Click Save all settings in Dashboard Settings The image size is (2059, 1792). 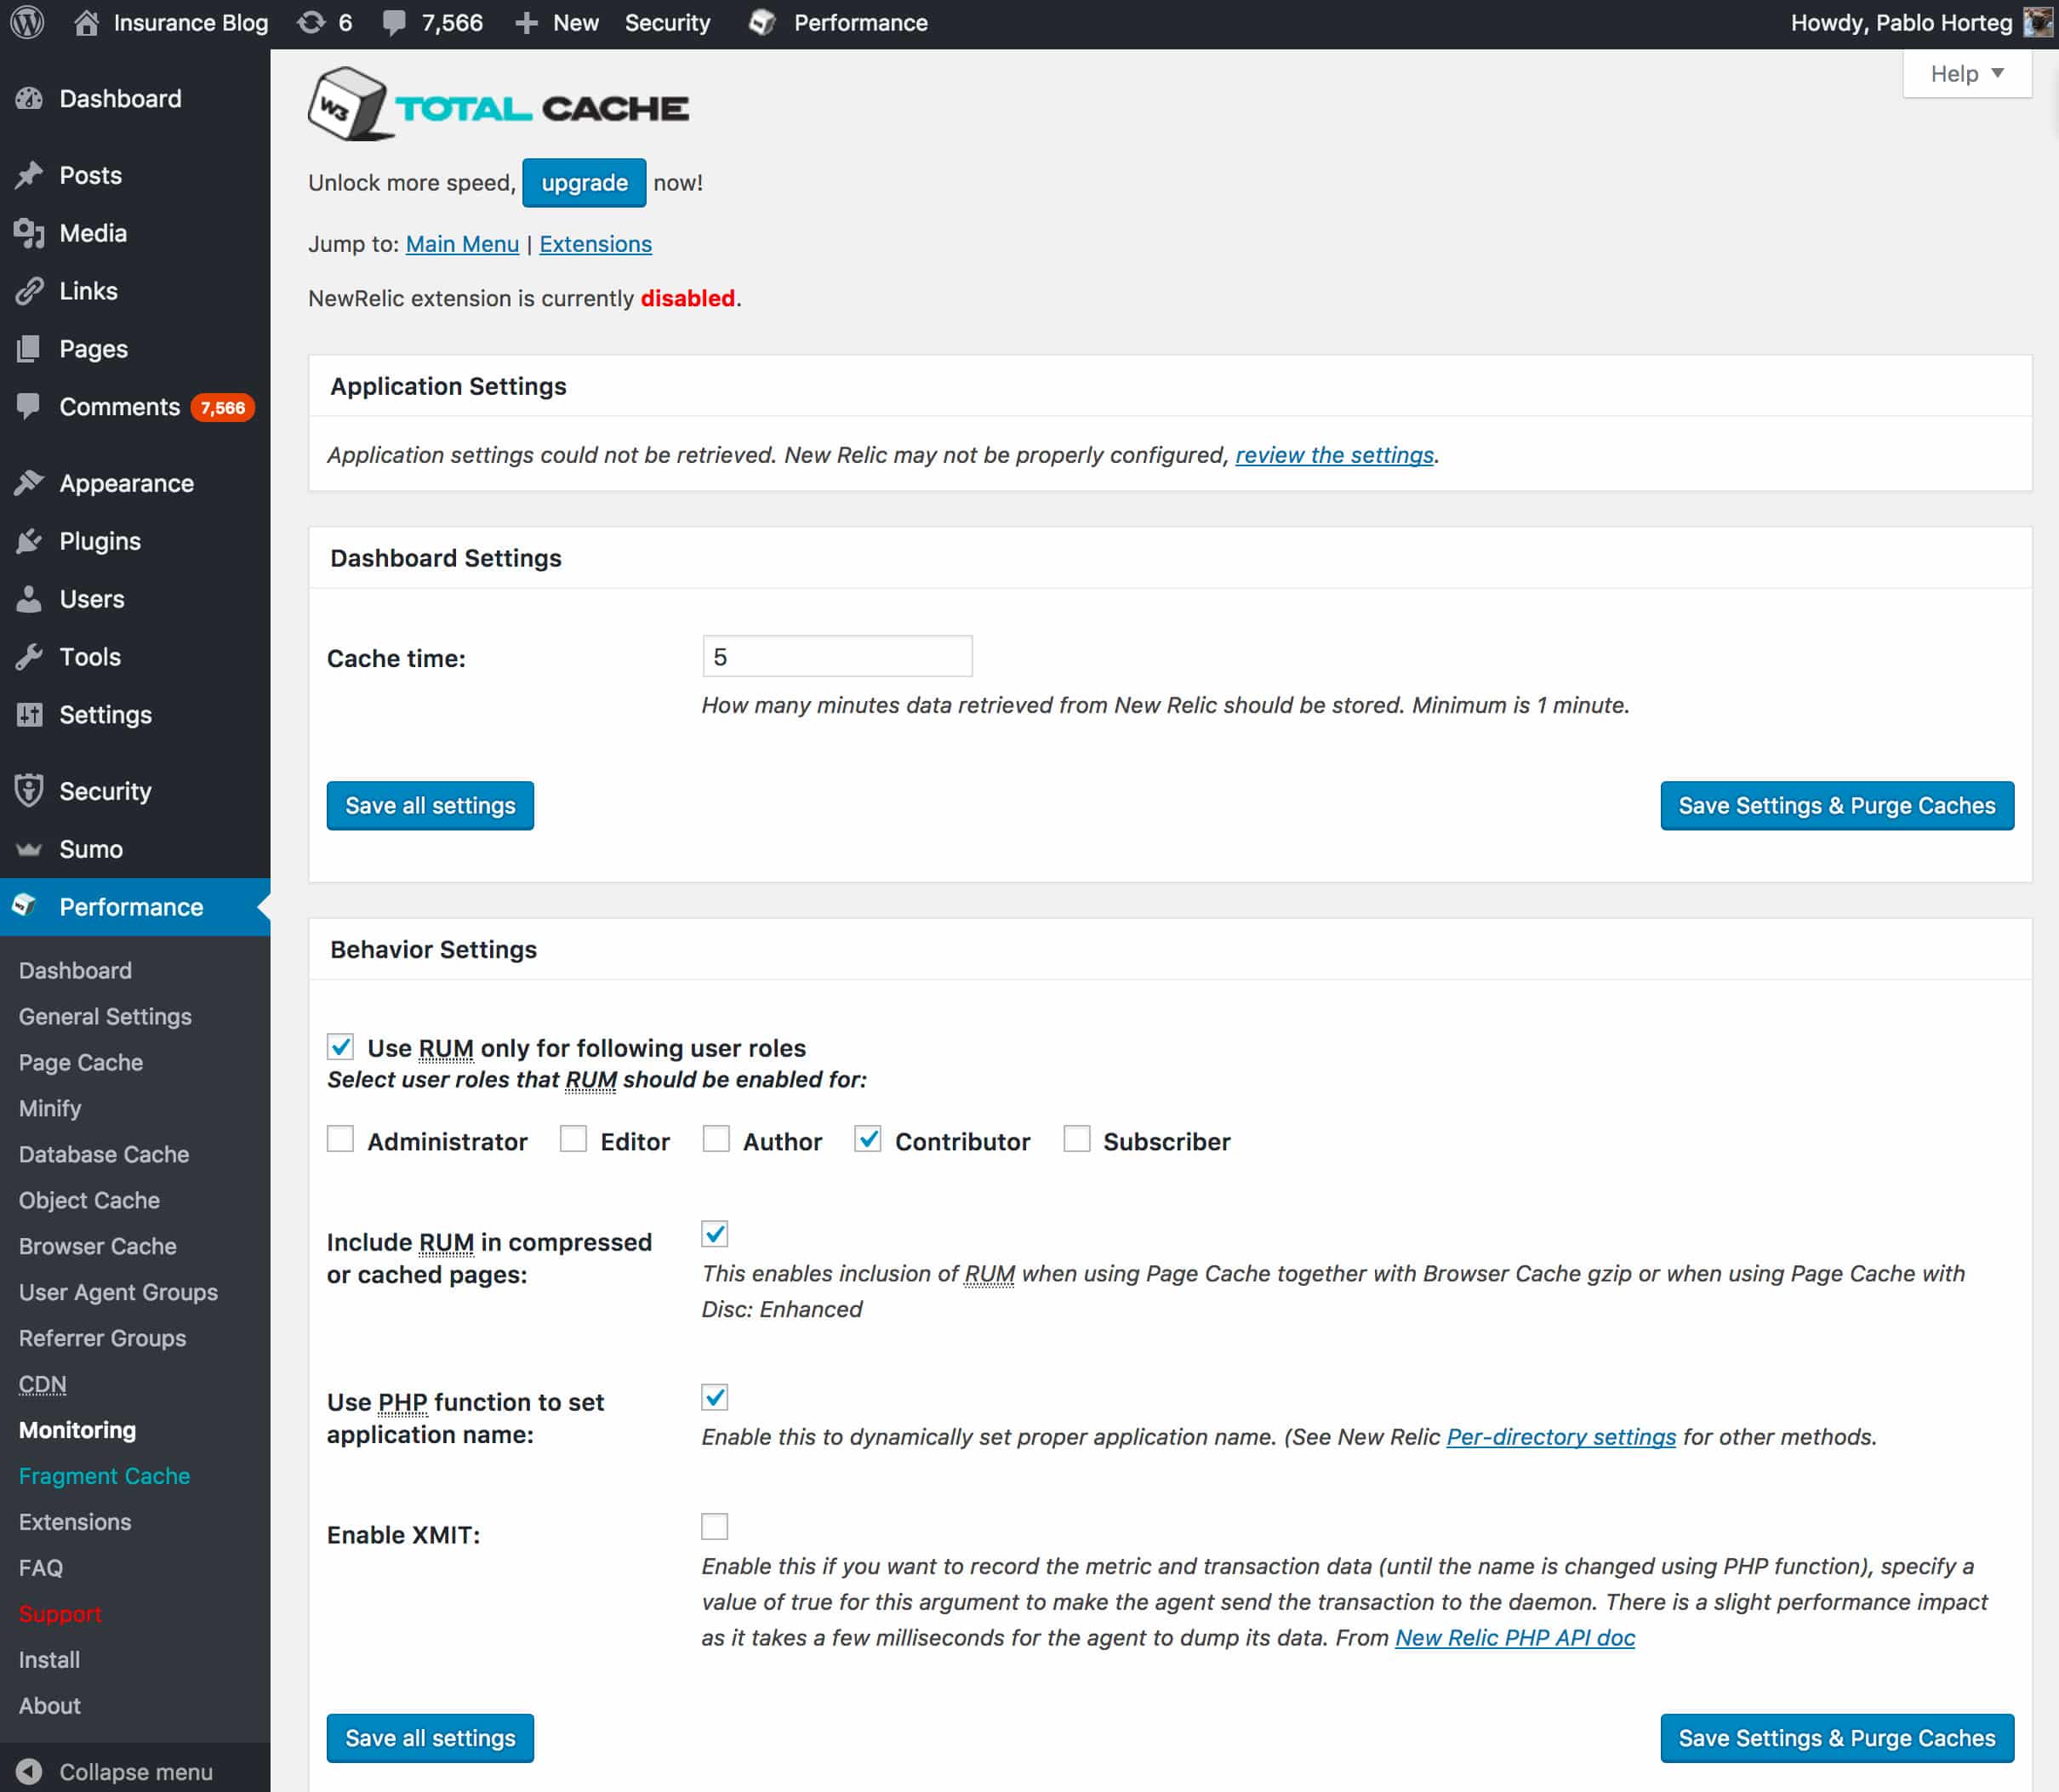(430, 805)
